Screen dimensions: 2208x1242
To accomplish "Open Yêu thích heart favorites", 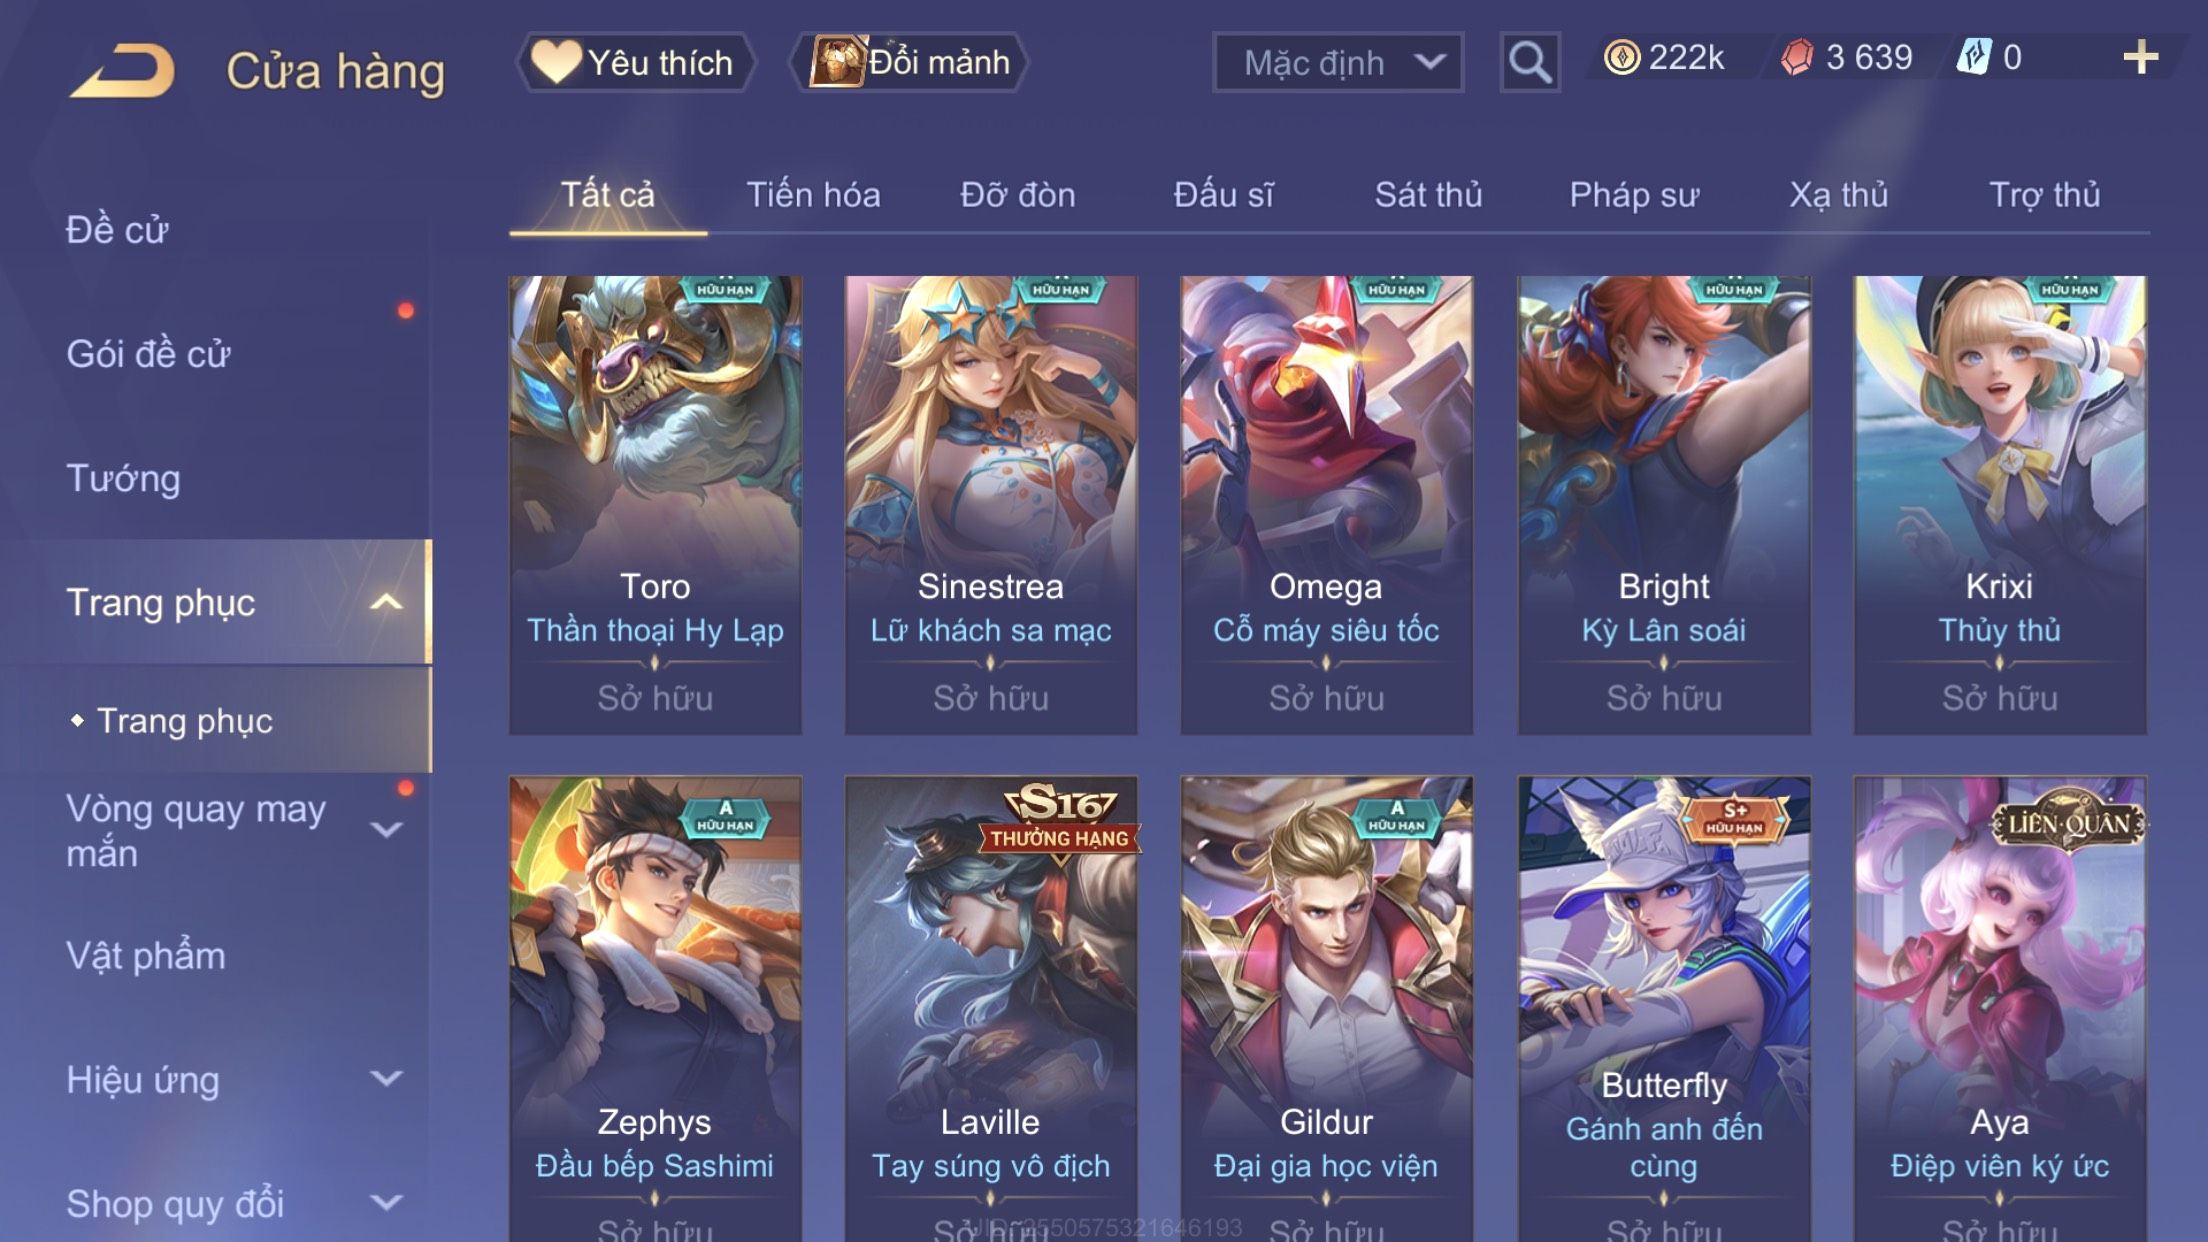I will (635, 62).
